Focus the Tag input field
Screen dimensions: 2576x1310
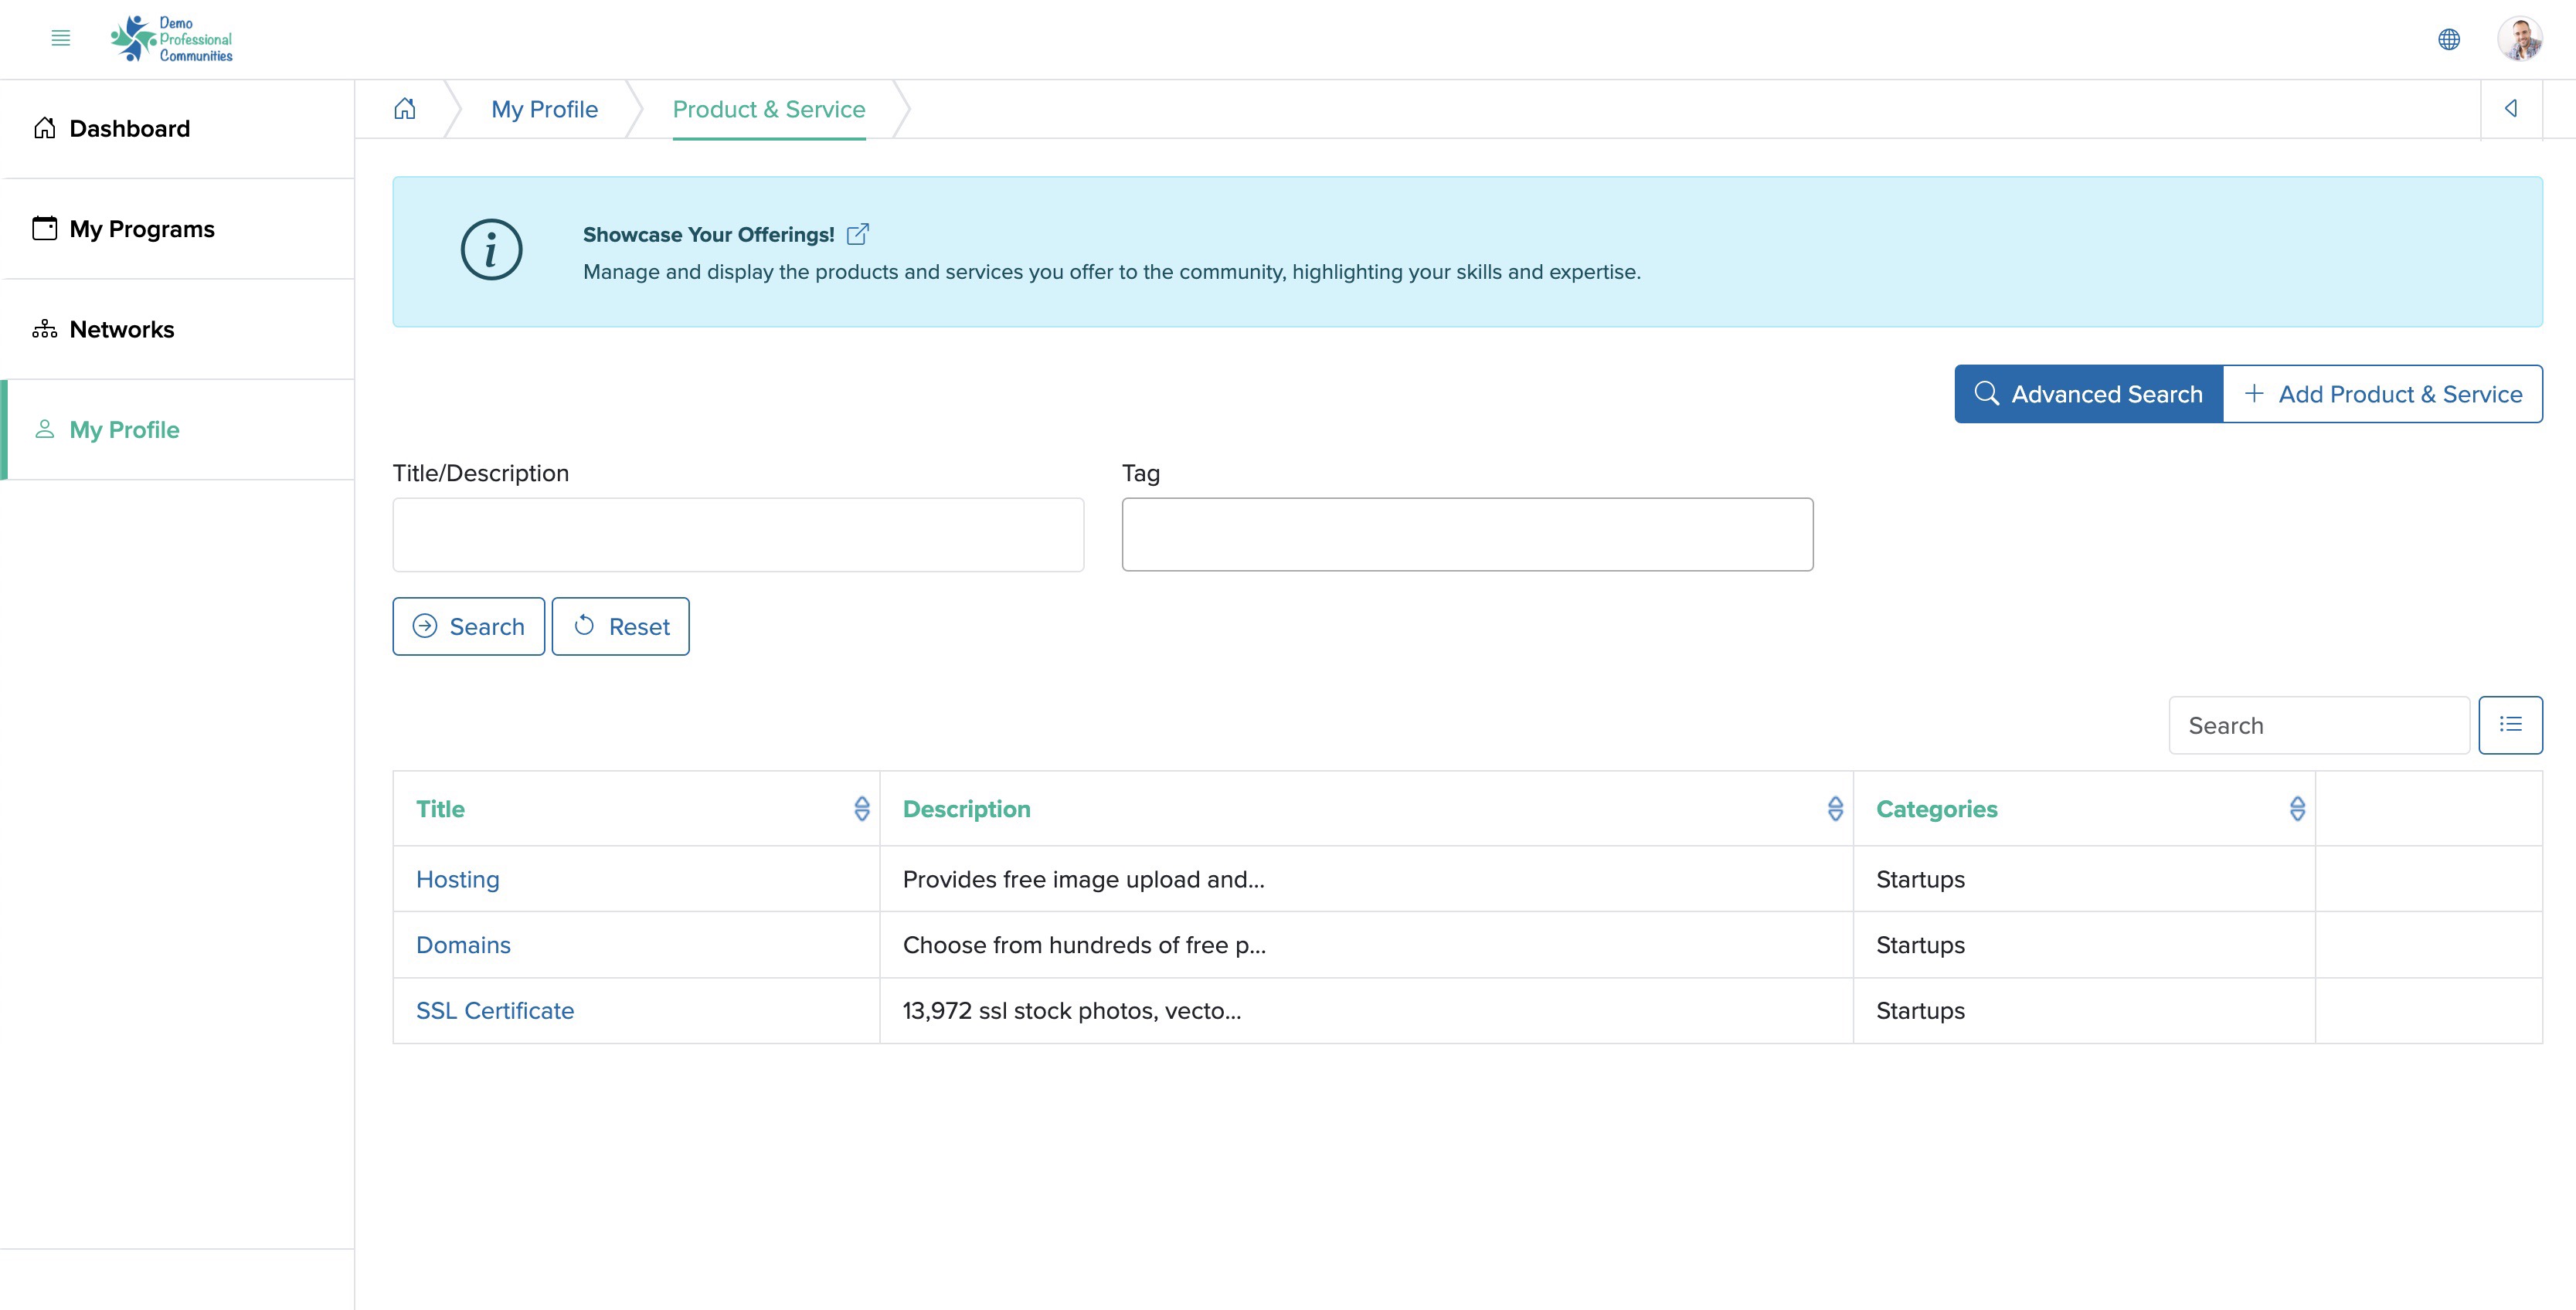(x=1467, y=535)
